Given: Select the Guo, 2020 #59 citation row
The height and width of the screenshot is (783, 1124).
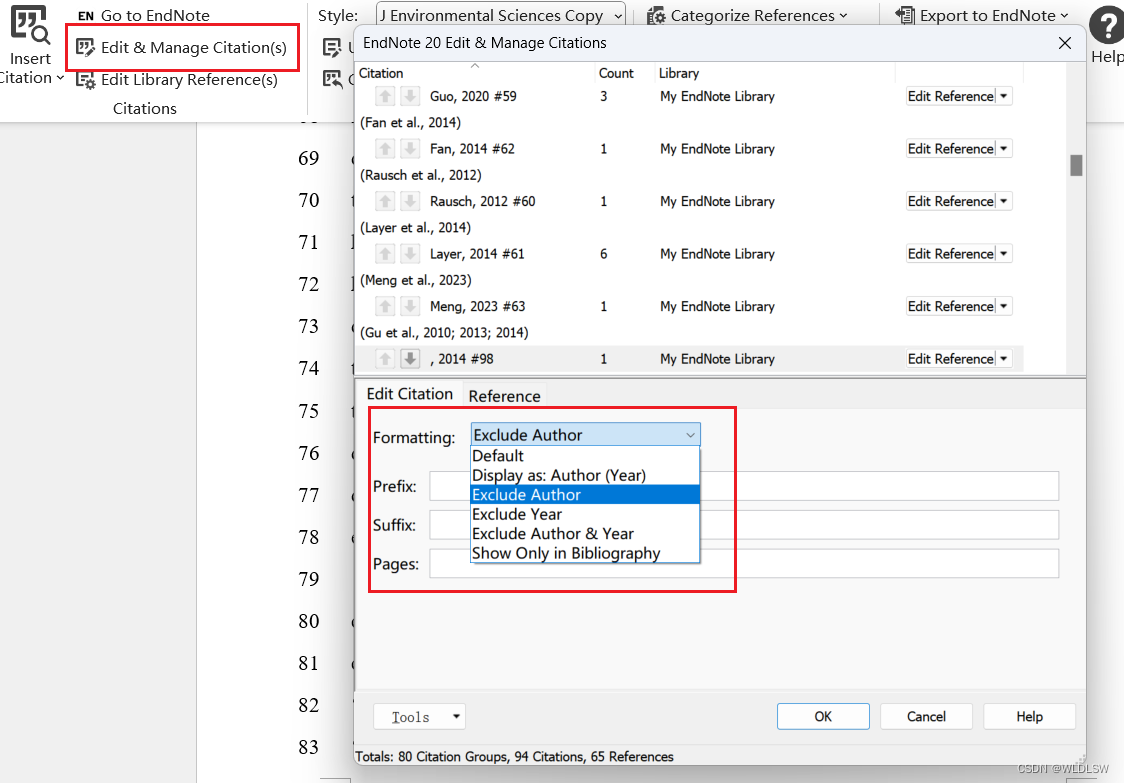Looking at the screenshot, I should tap(690, 96).
